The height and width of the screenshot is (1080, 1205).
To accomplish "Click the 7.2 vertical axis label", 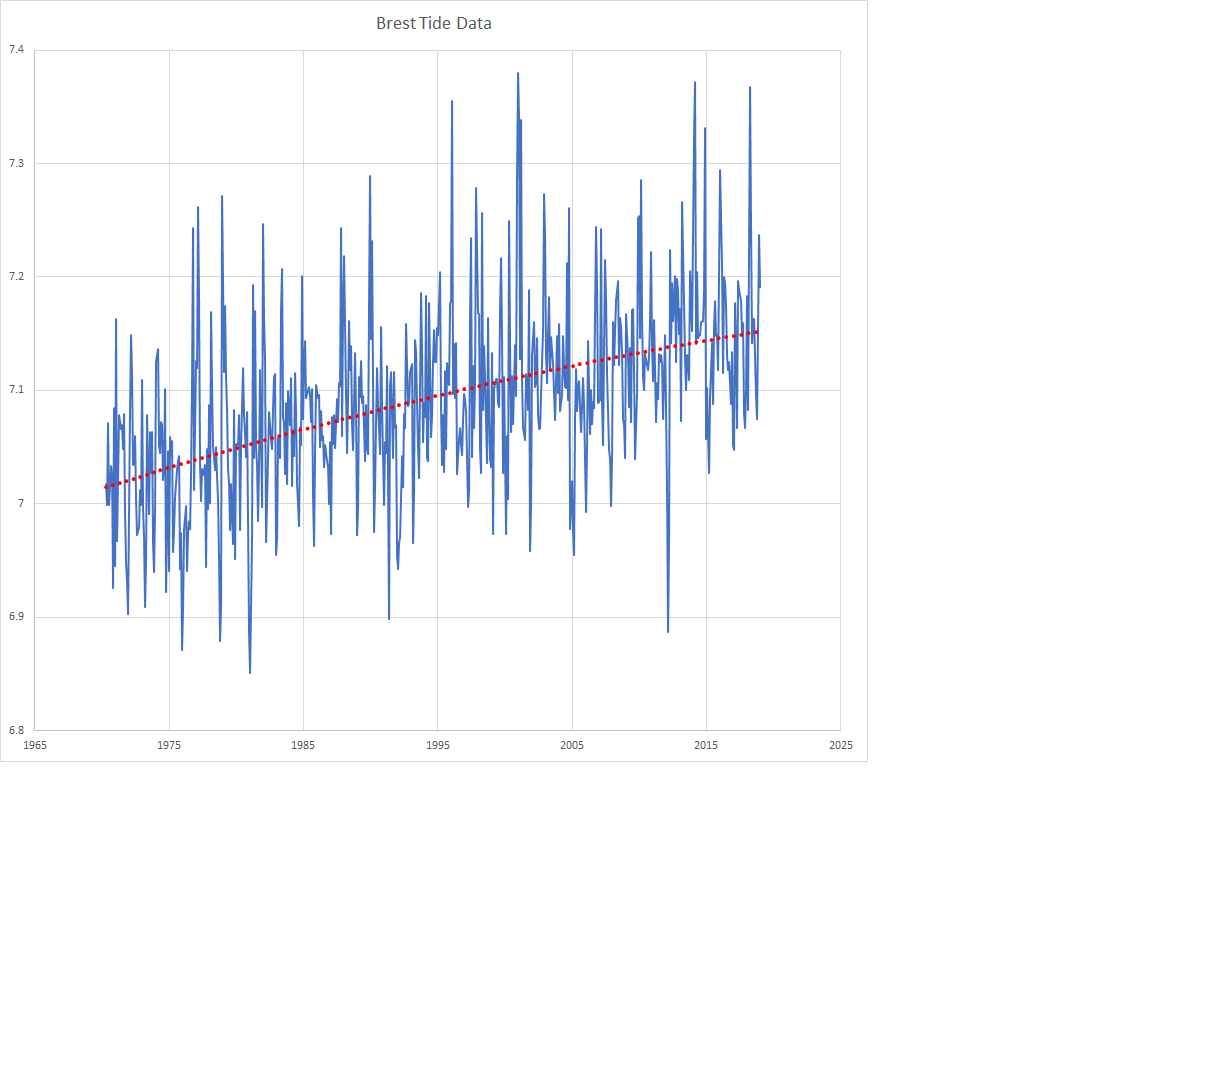I will pyautogui.click(x=16, y=277).
